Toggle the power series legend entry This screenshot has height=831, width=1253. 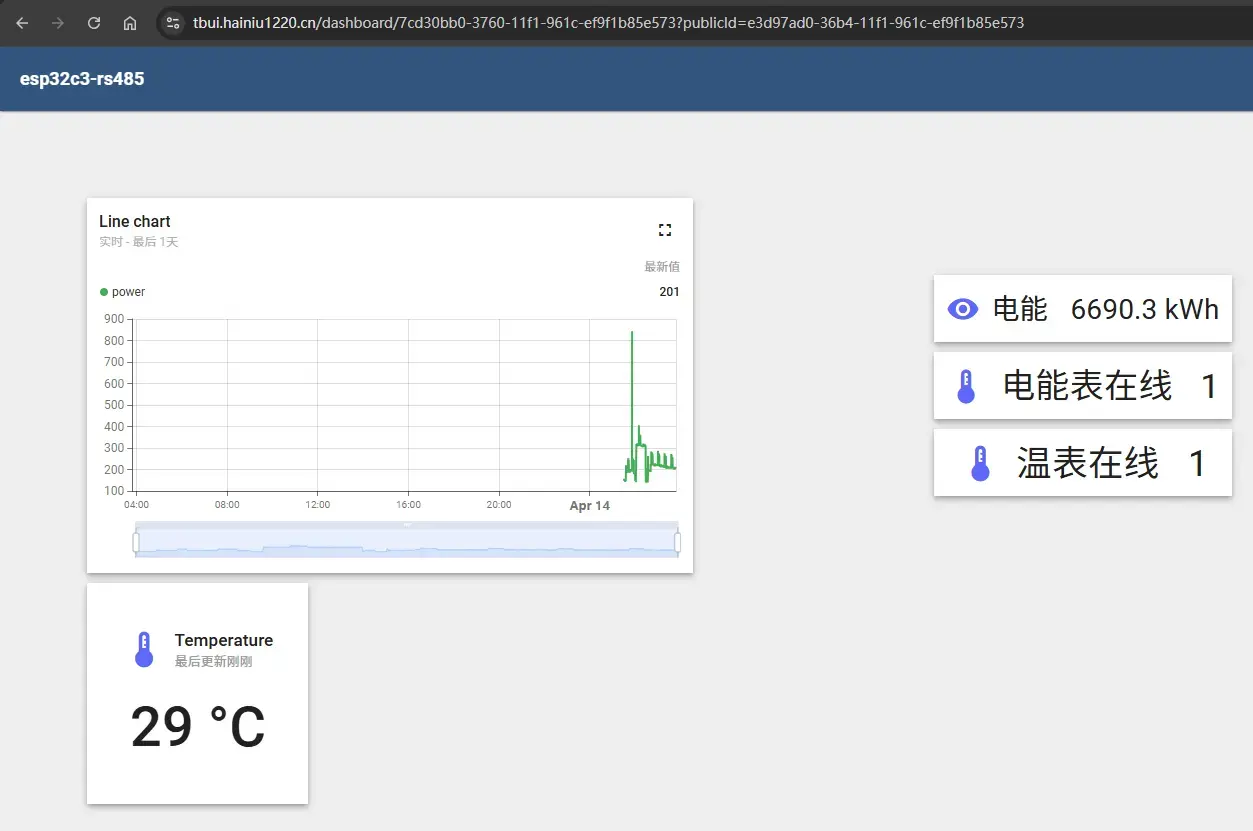[123, 292]
